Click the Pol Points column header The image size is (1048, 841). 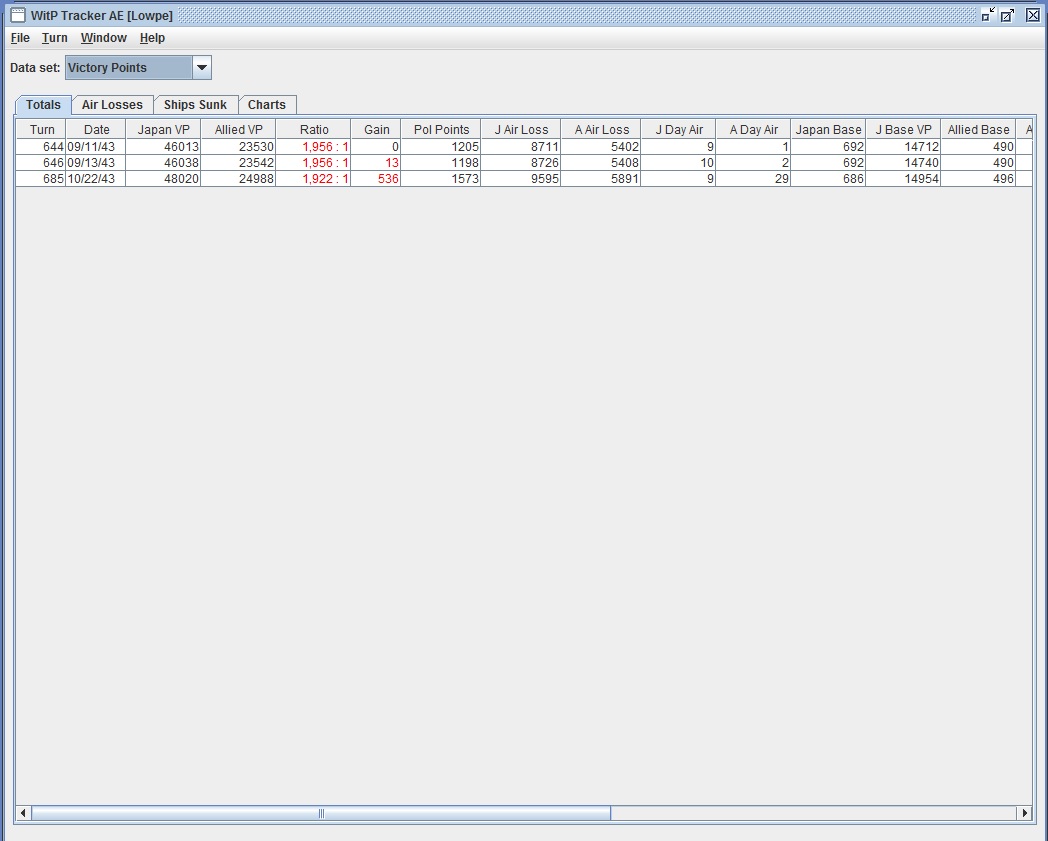point(441,130)
